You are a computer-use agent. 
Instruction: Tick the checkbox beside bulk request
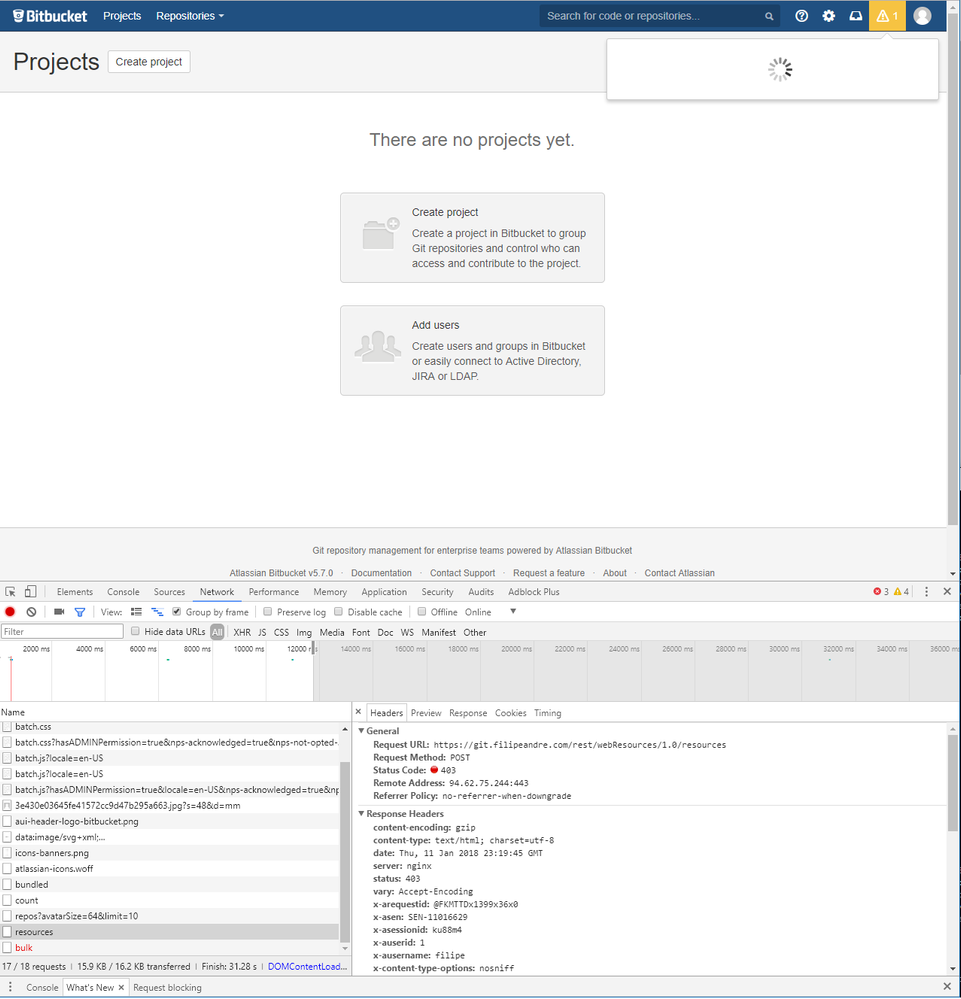[7, 948]
